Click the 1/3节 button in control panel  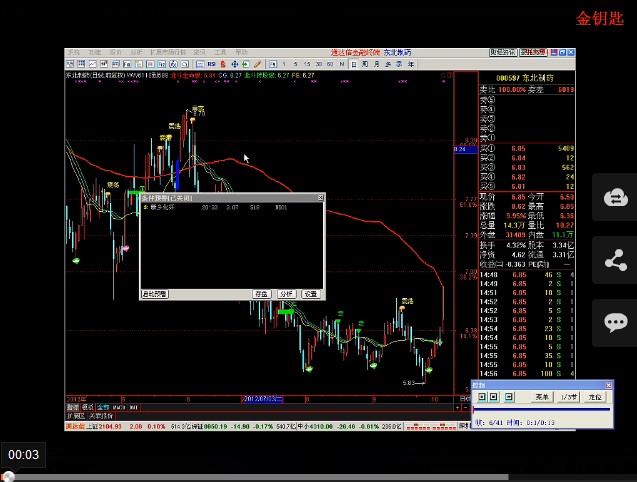tap(568, 397)
